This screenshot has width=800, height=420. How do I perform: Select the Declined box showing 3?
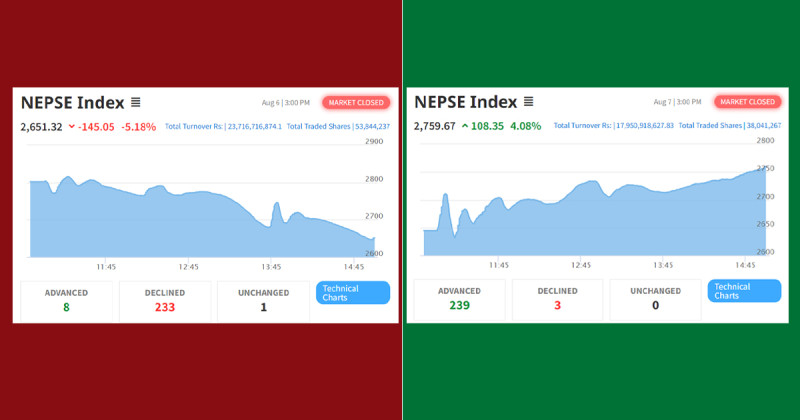pyautogui.click(x=557, y=299)
